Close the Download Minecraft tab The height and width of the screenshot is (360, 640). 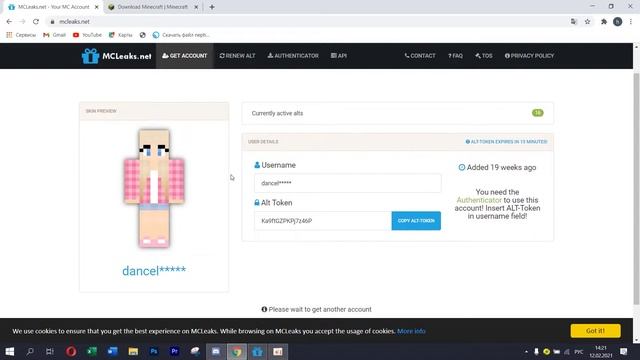196,7
